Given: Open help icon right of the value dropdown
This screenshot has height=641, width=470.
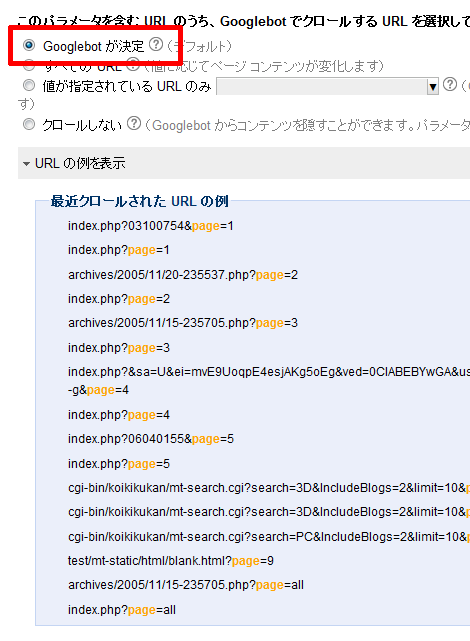Looking at the screenshot, I should click(x=450, y=84).
